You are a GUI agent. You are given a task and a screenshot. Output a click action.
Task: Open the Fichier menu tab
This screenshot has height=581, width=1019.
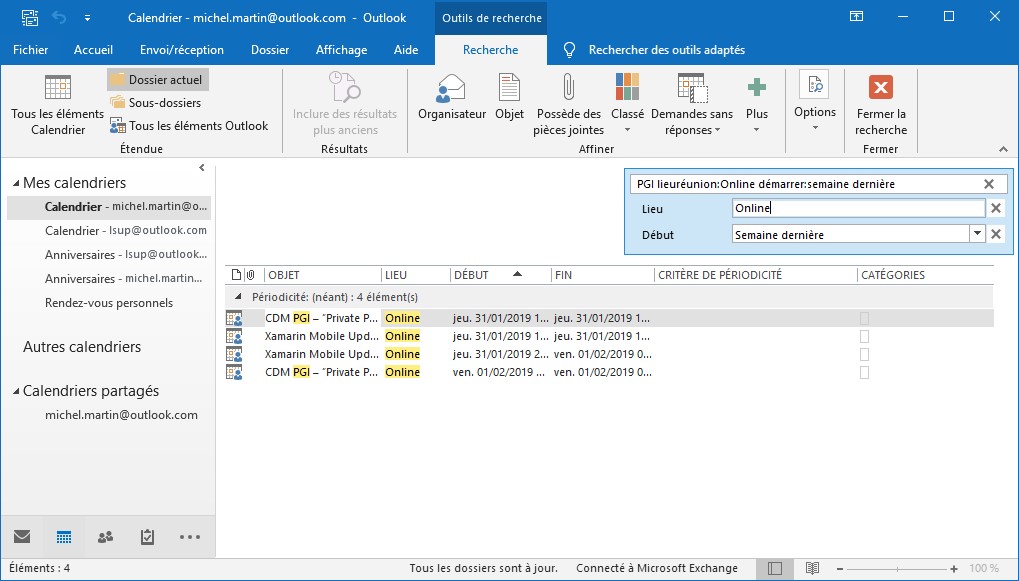pyautogui.click(x=31, y=50)
